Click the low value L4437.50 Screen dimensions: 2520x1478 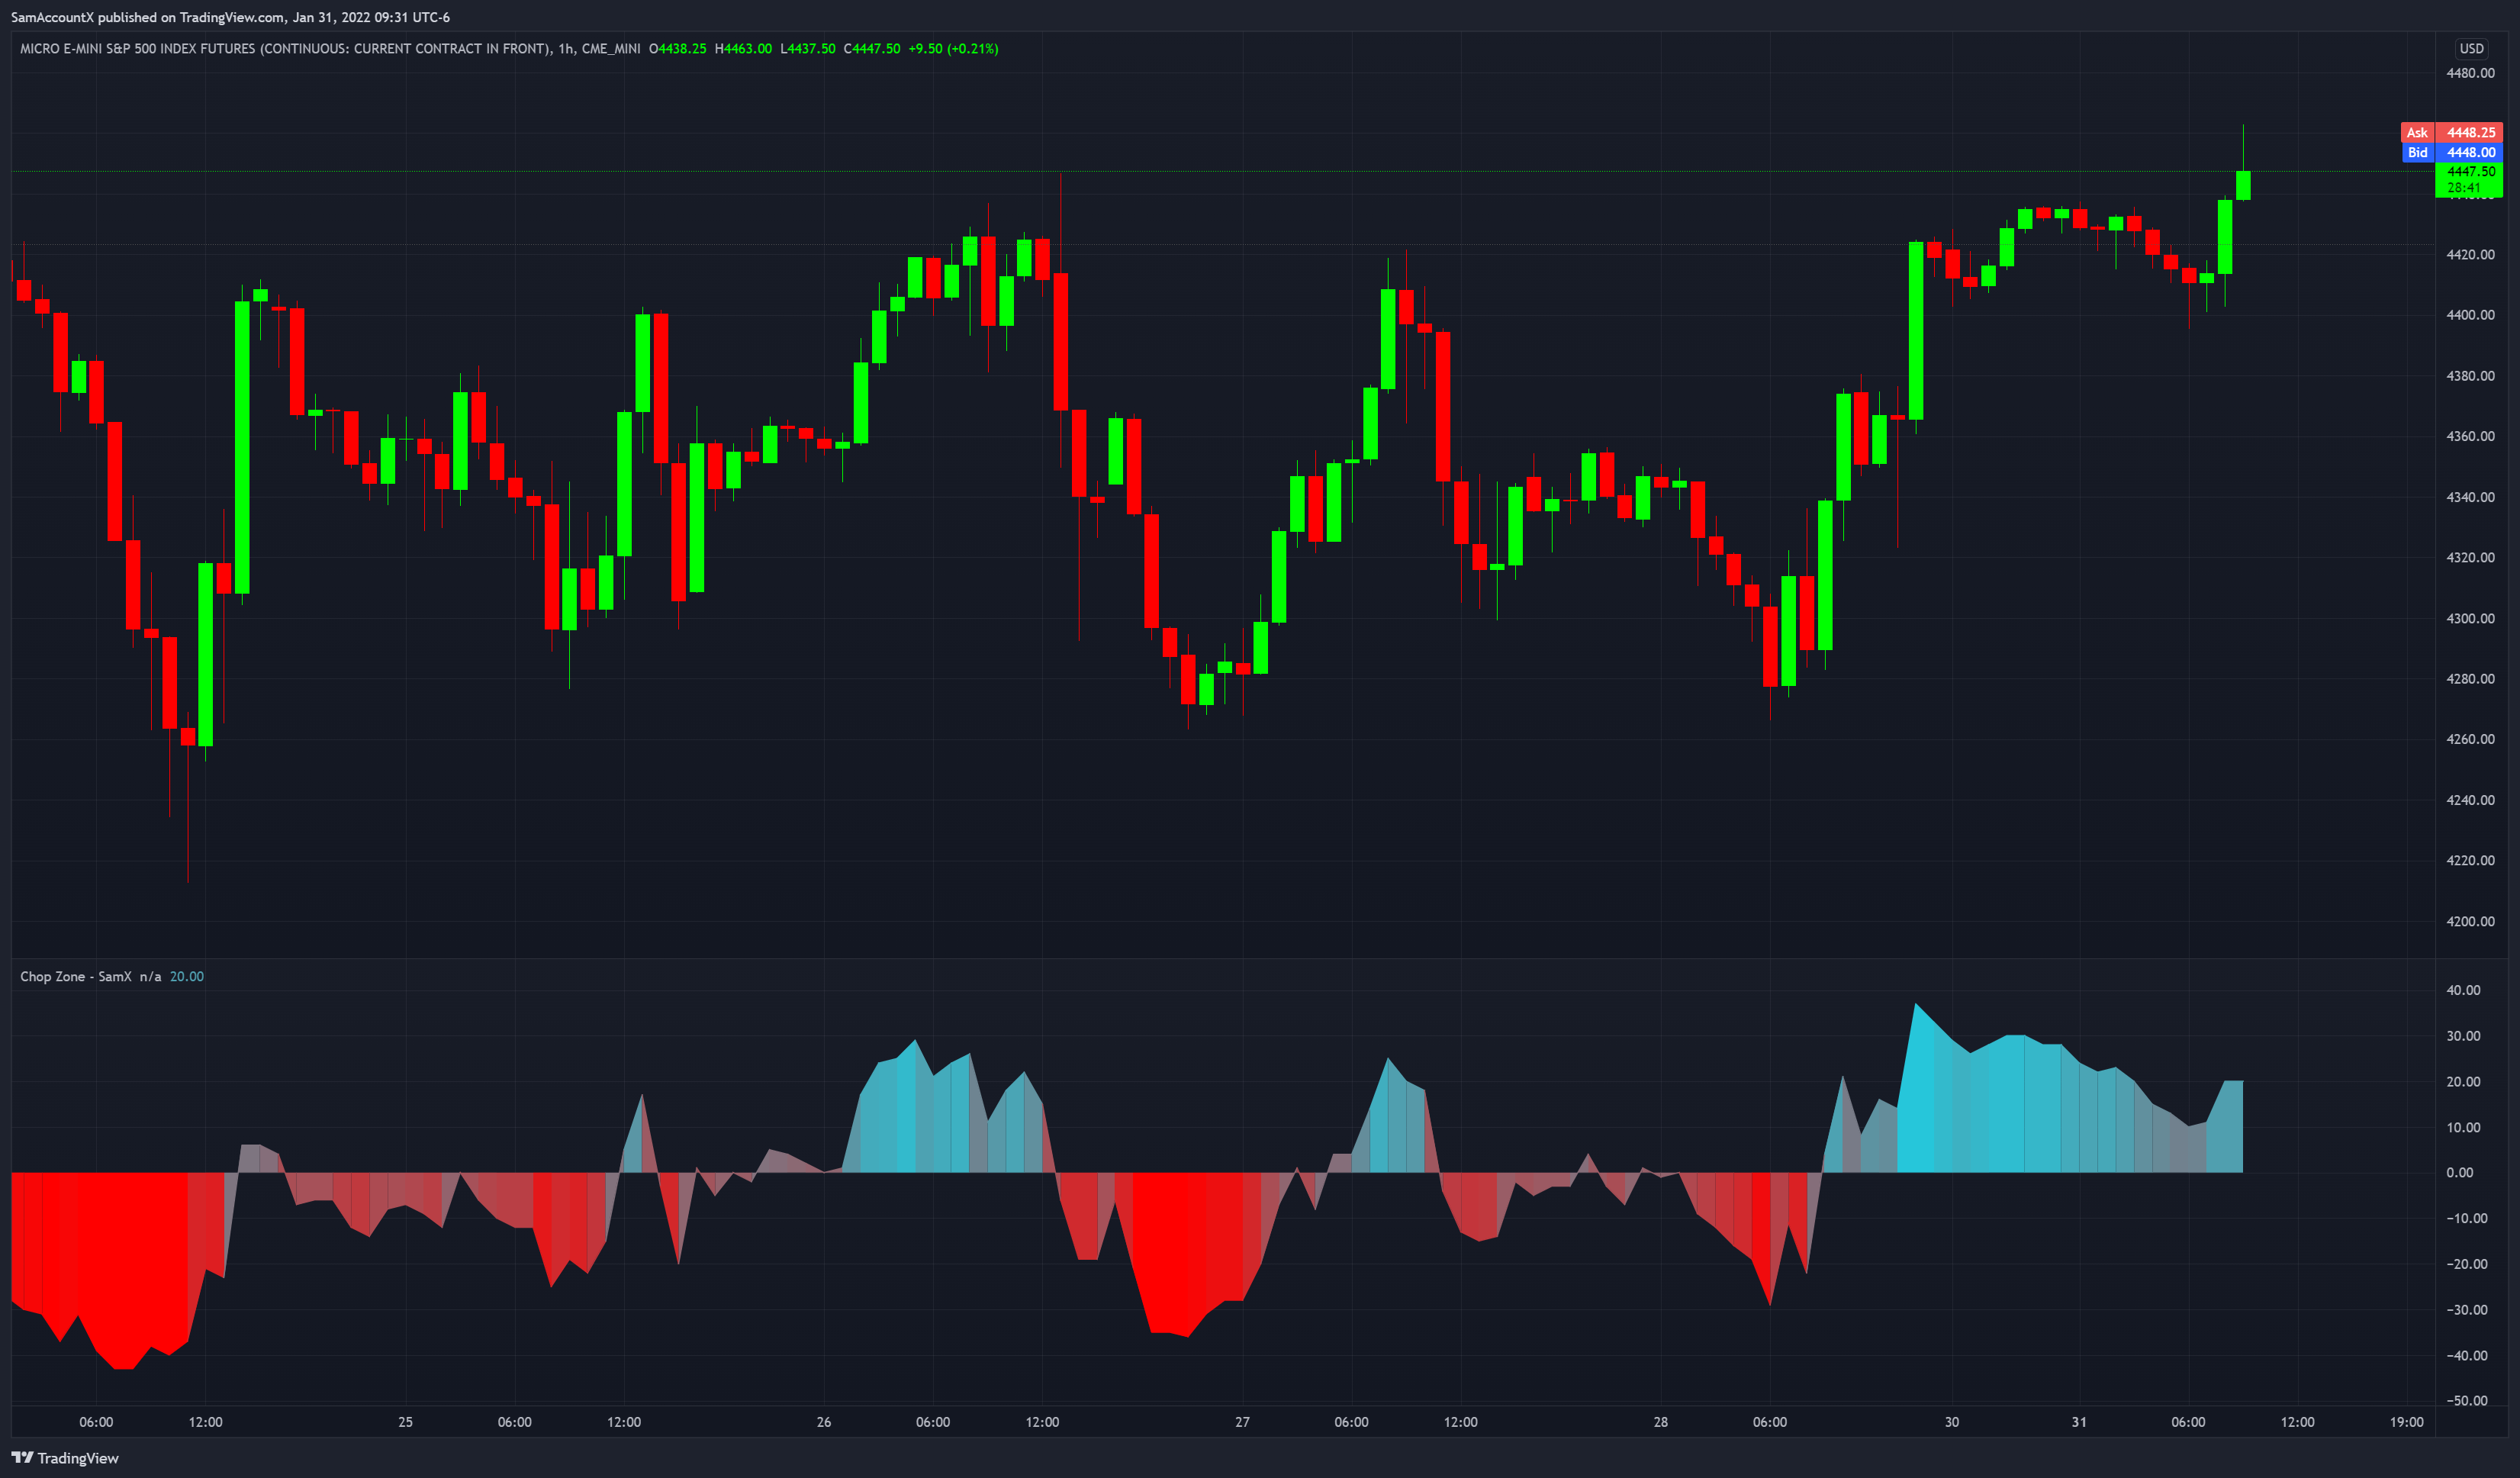(x=808, y=48)
